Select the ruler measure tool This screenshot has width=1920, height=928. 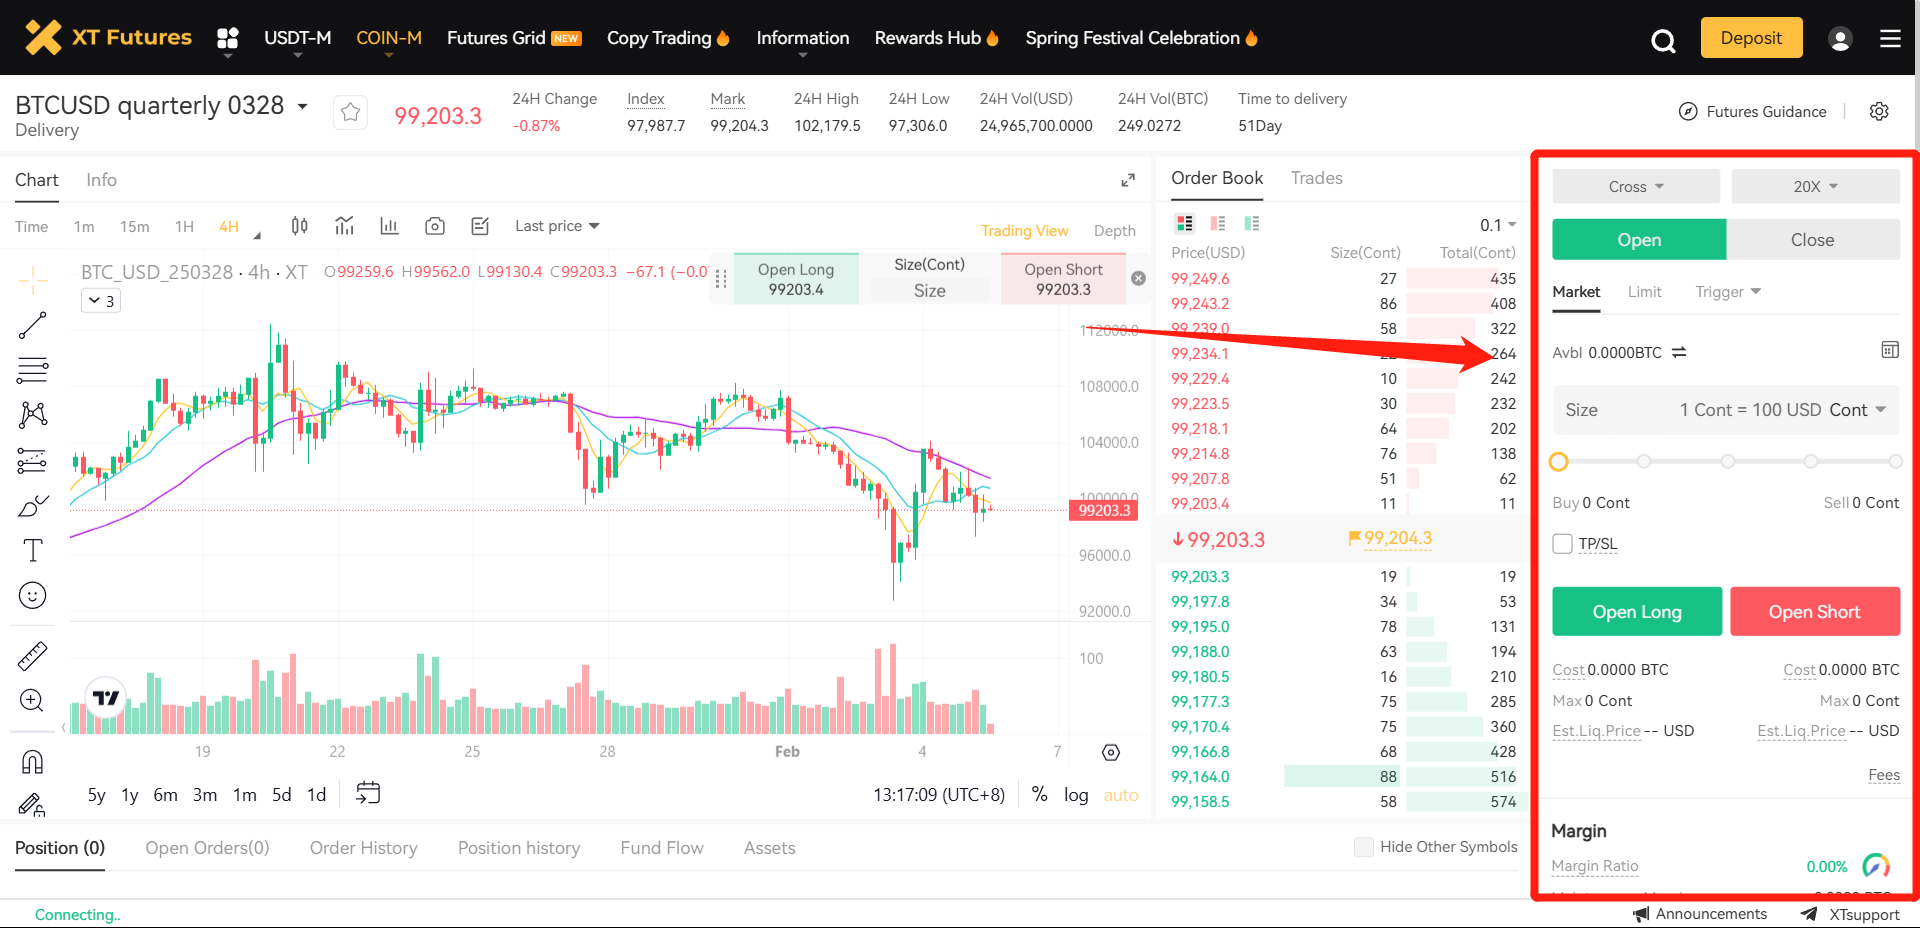[32, 656]
